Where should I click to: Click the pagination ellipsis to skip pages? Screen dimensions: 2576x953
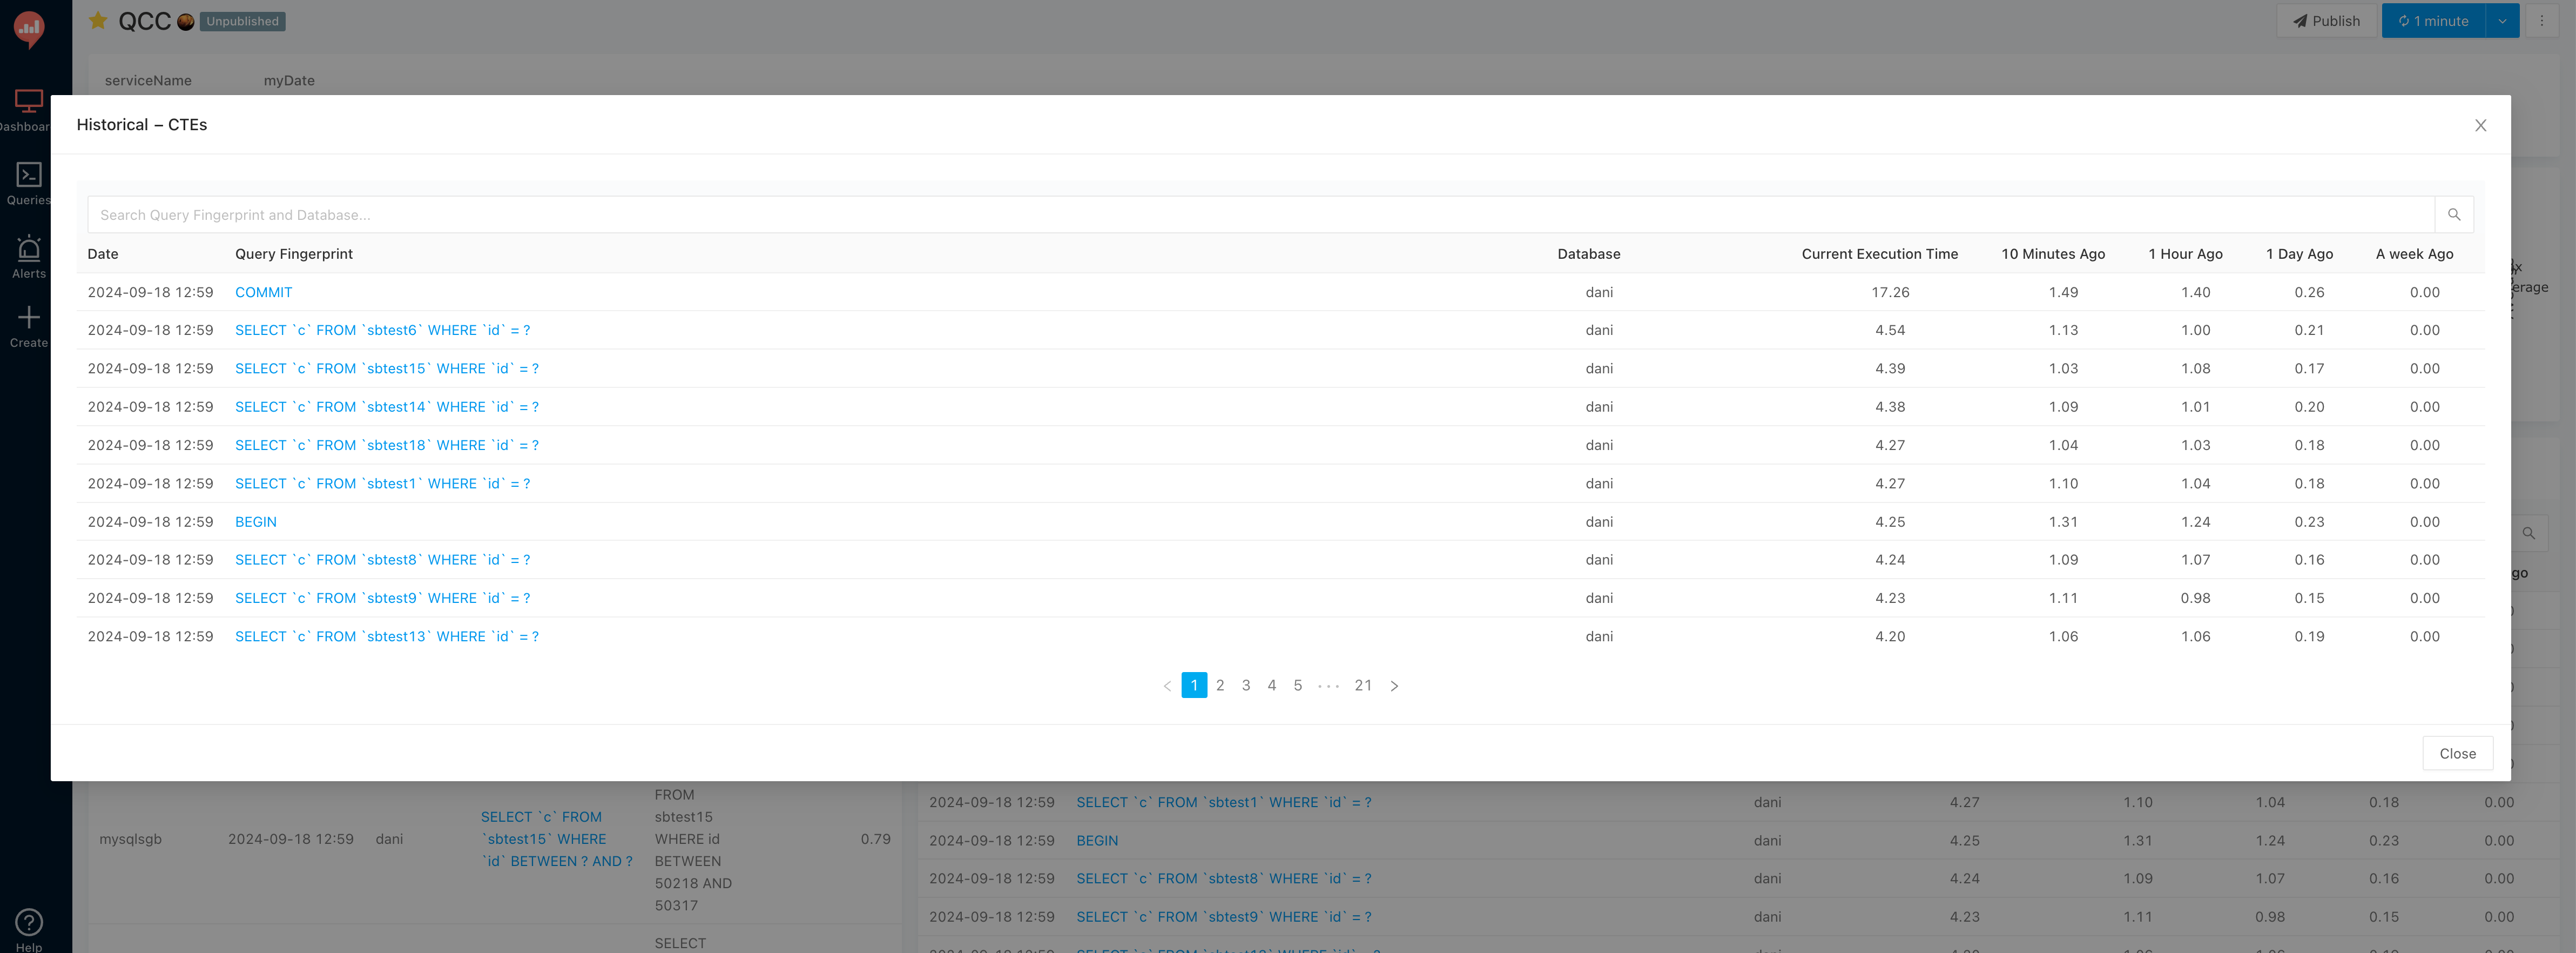tap(1328, 685)
